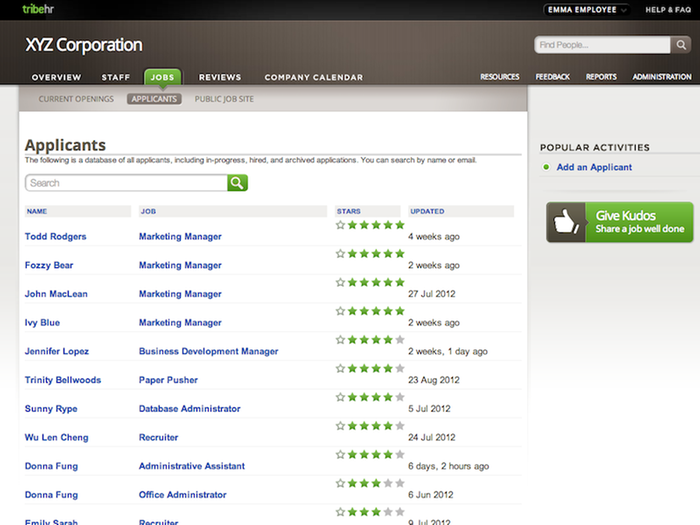This screenshot has height=525, width=700.
Task: Open the Overview tab
Action: 56,77
